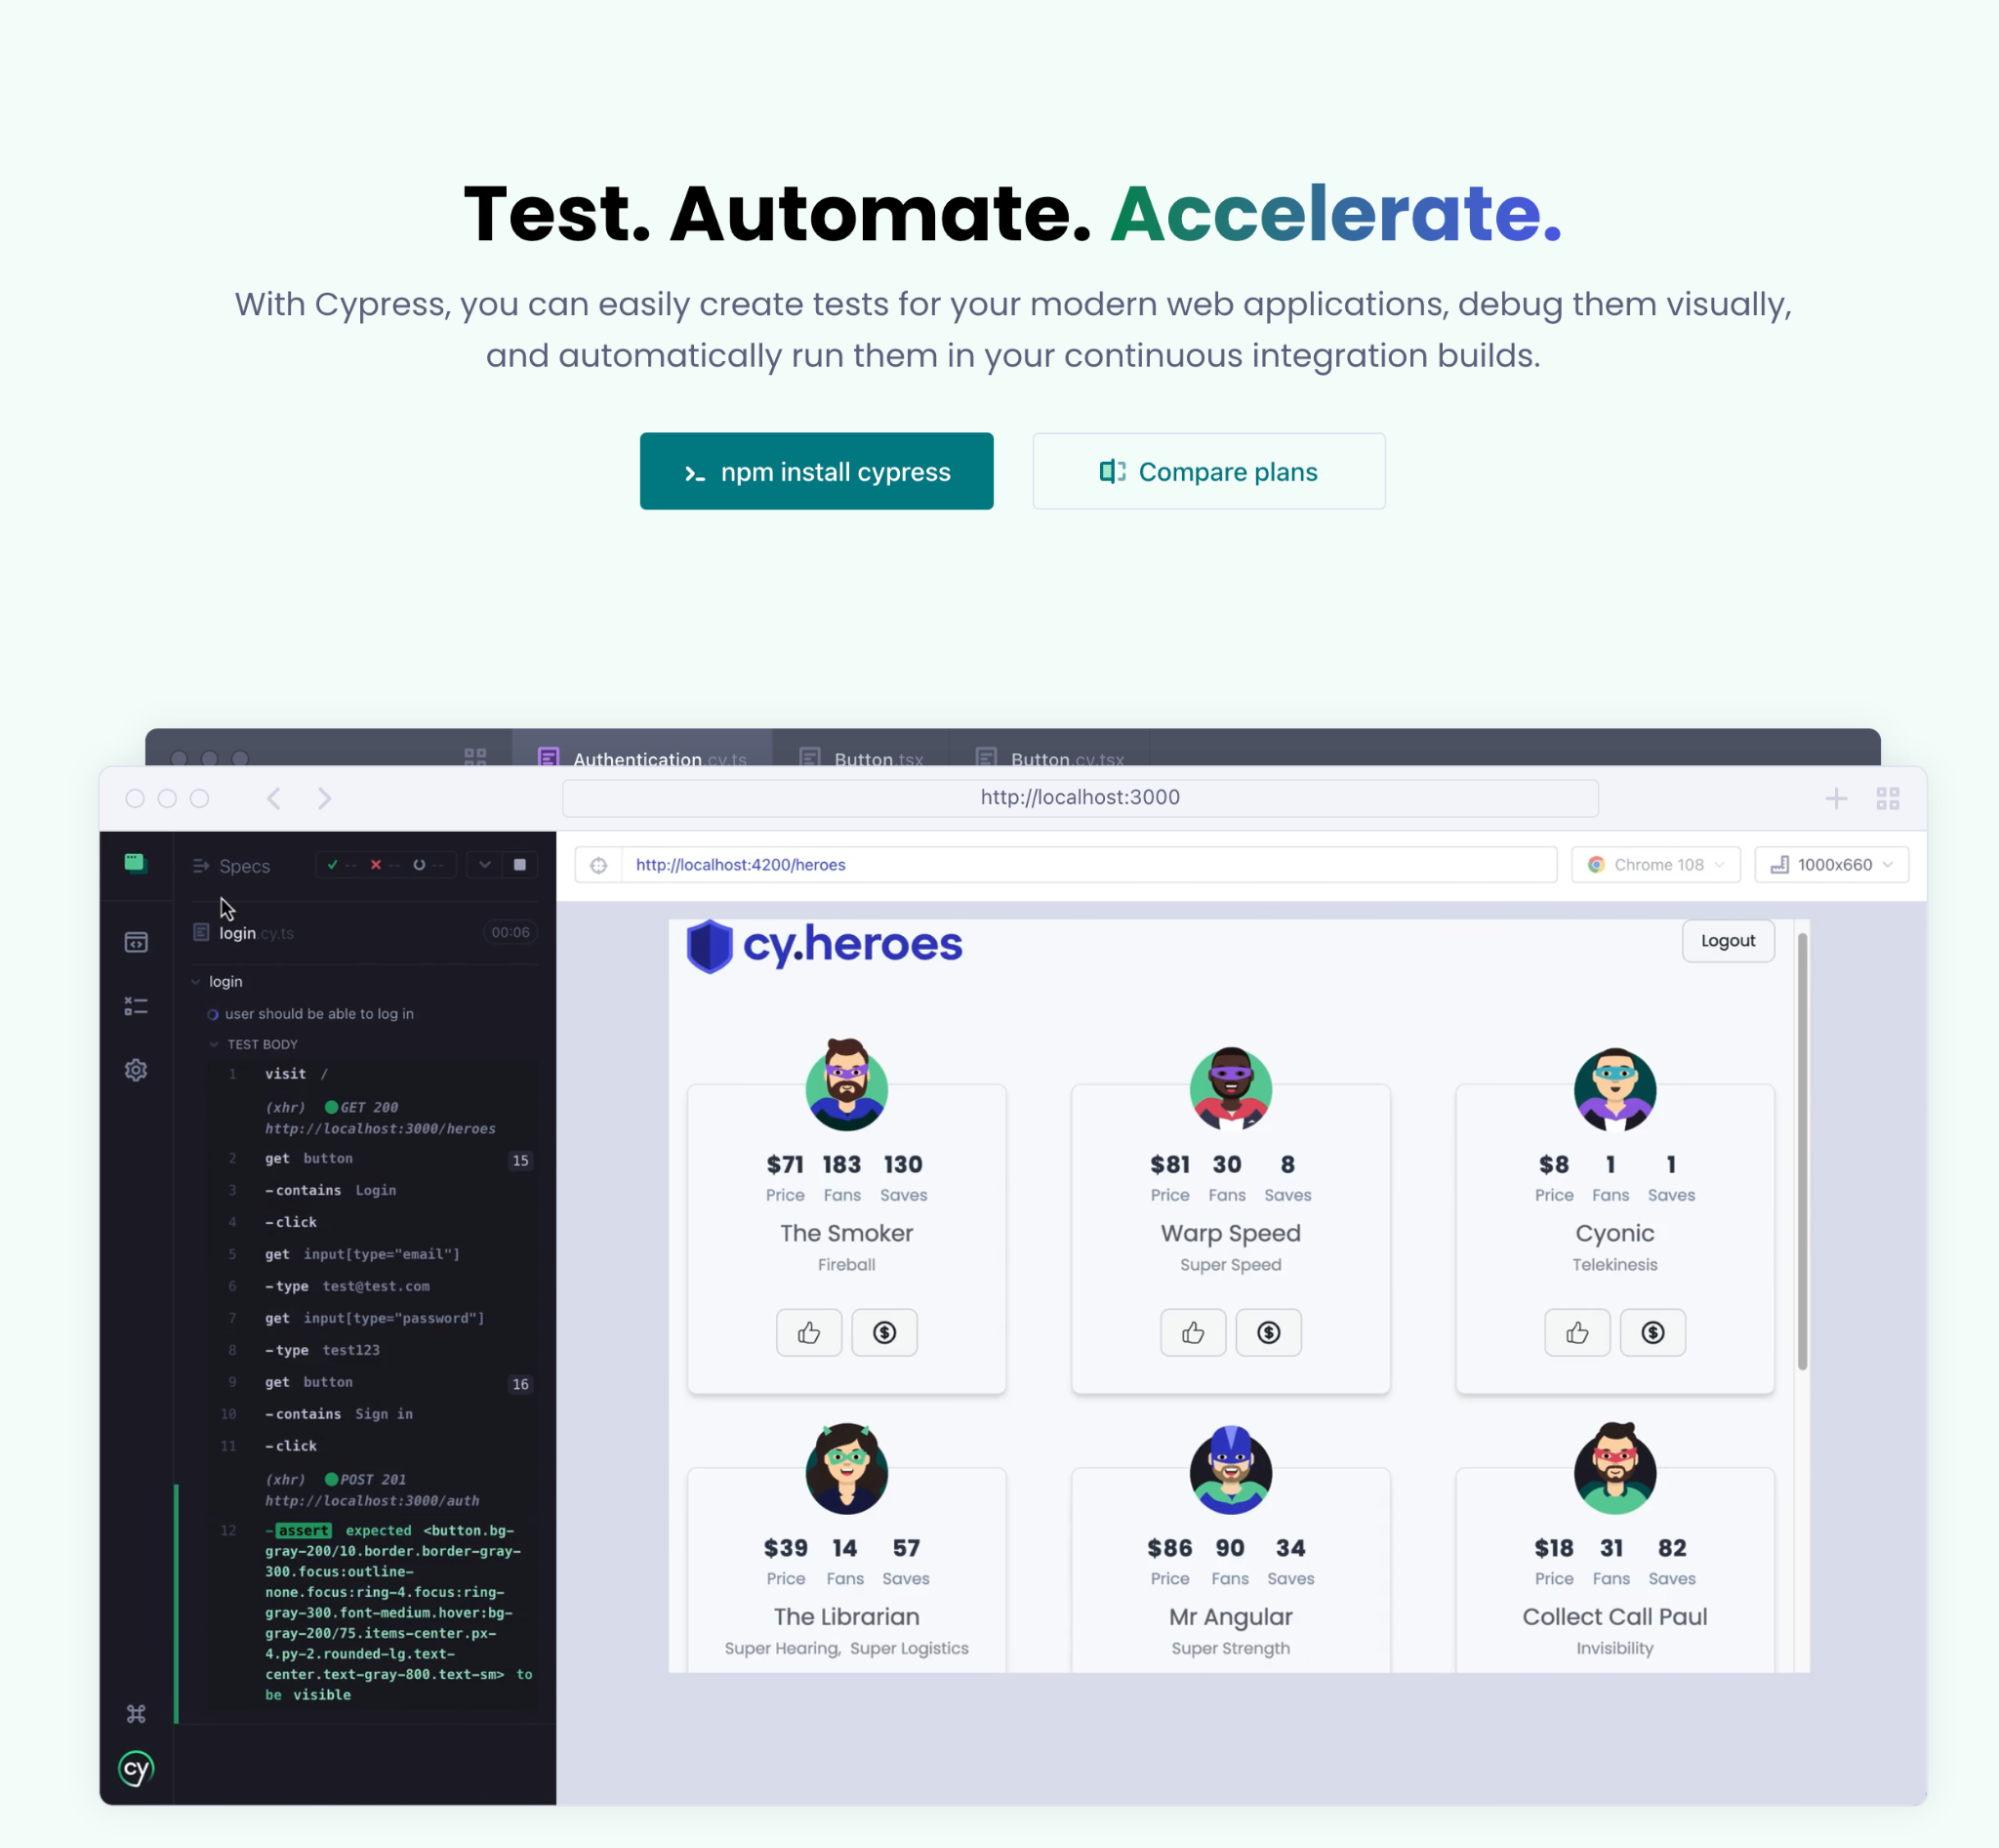Open the Chrome 108 browser dropdown

pyautogui.click(x=1655, y=865)
